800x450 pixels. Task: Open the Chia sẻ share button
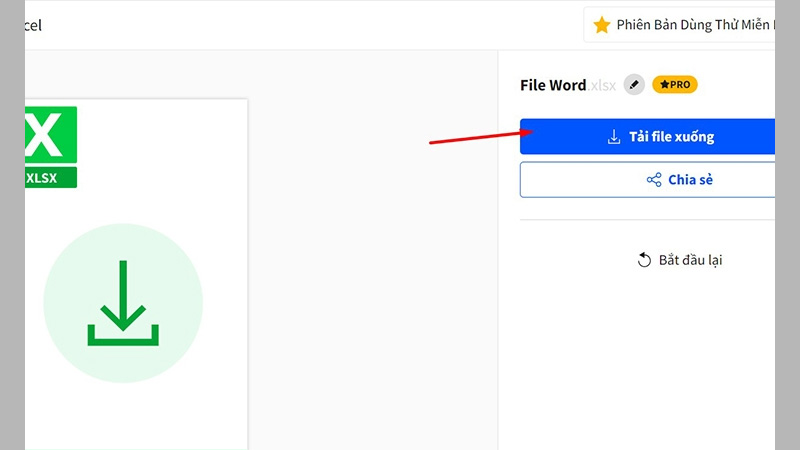click(647, 180)
